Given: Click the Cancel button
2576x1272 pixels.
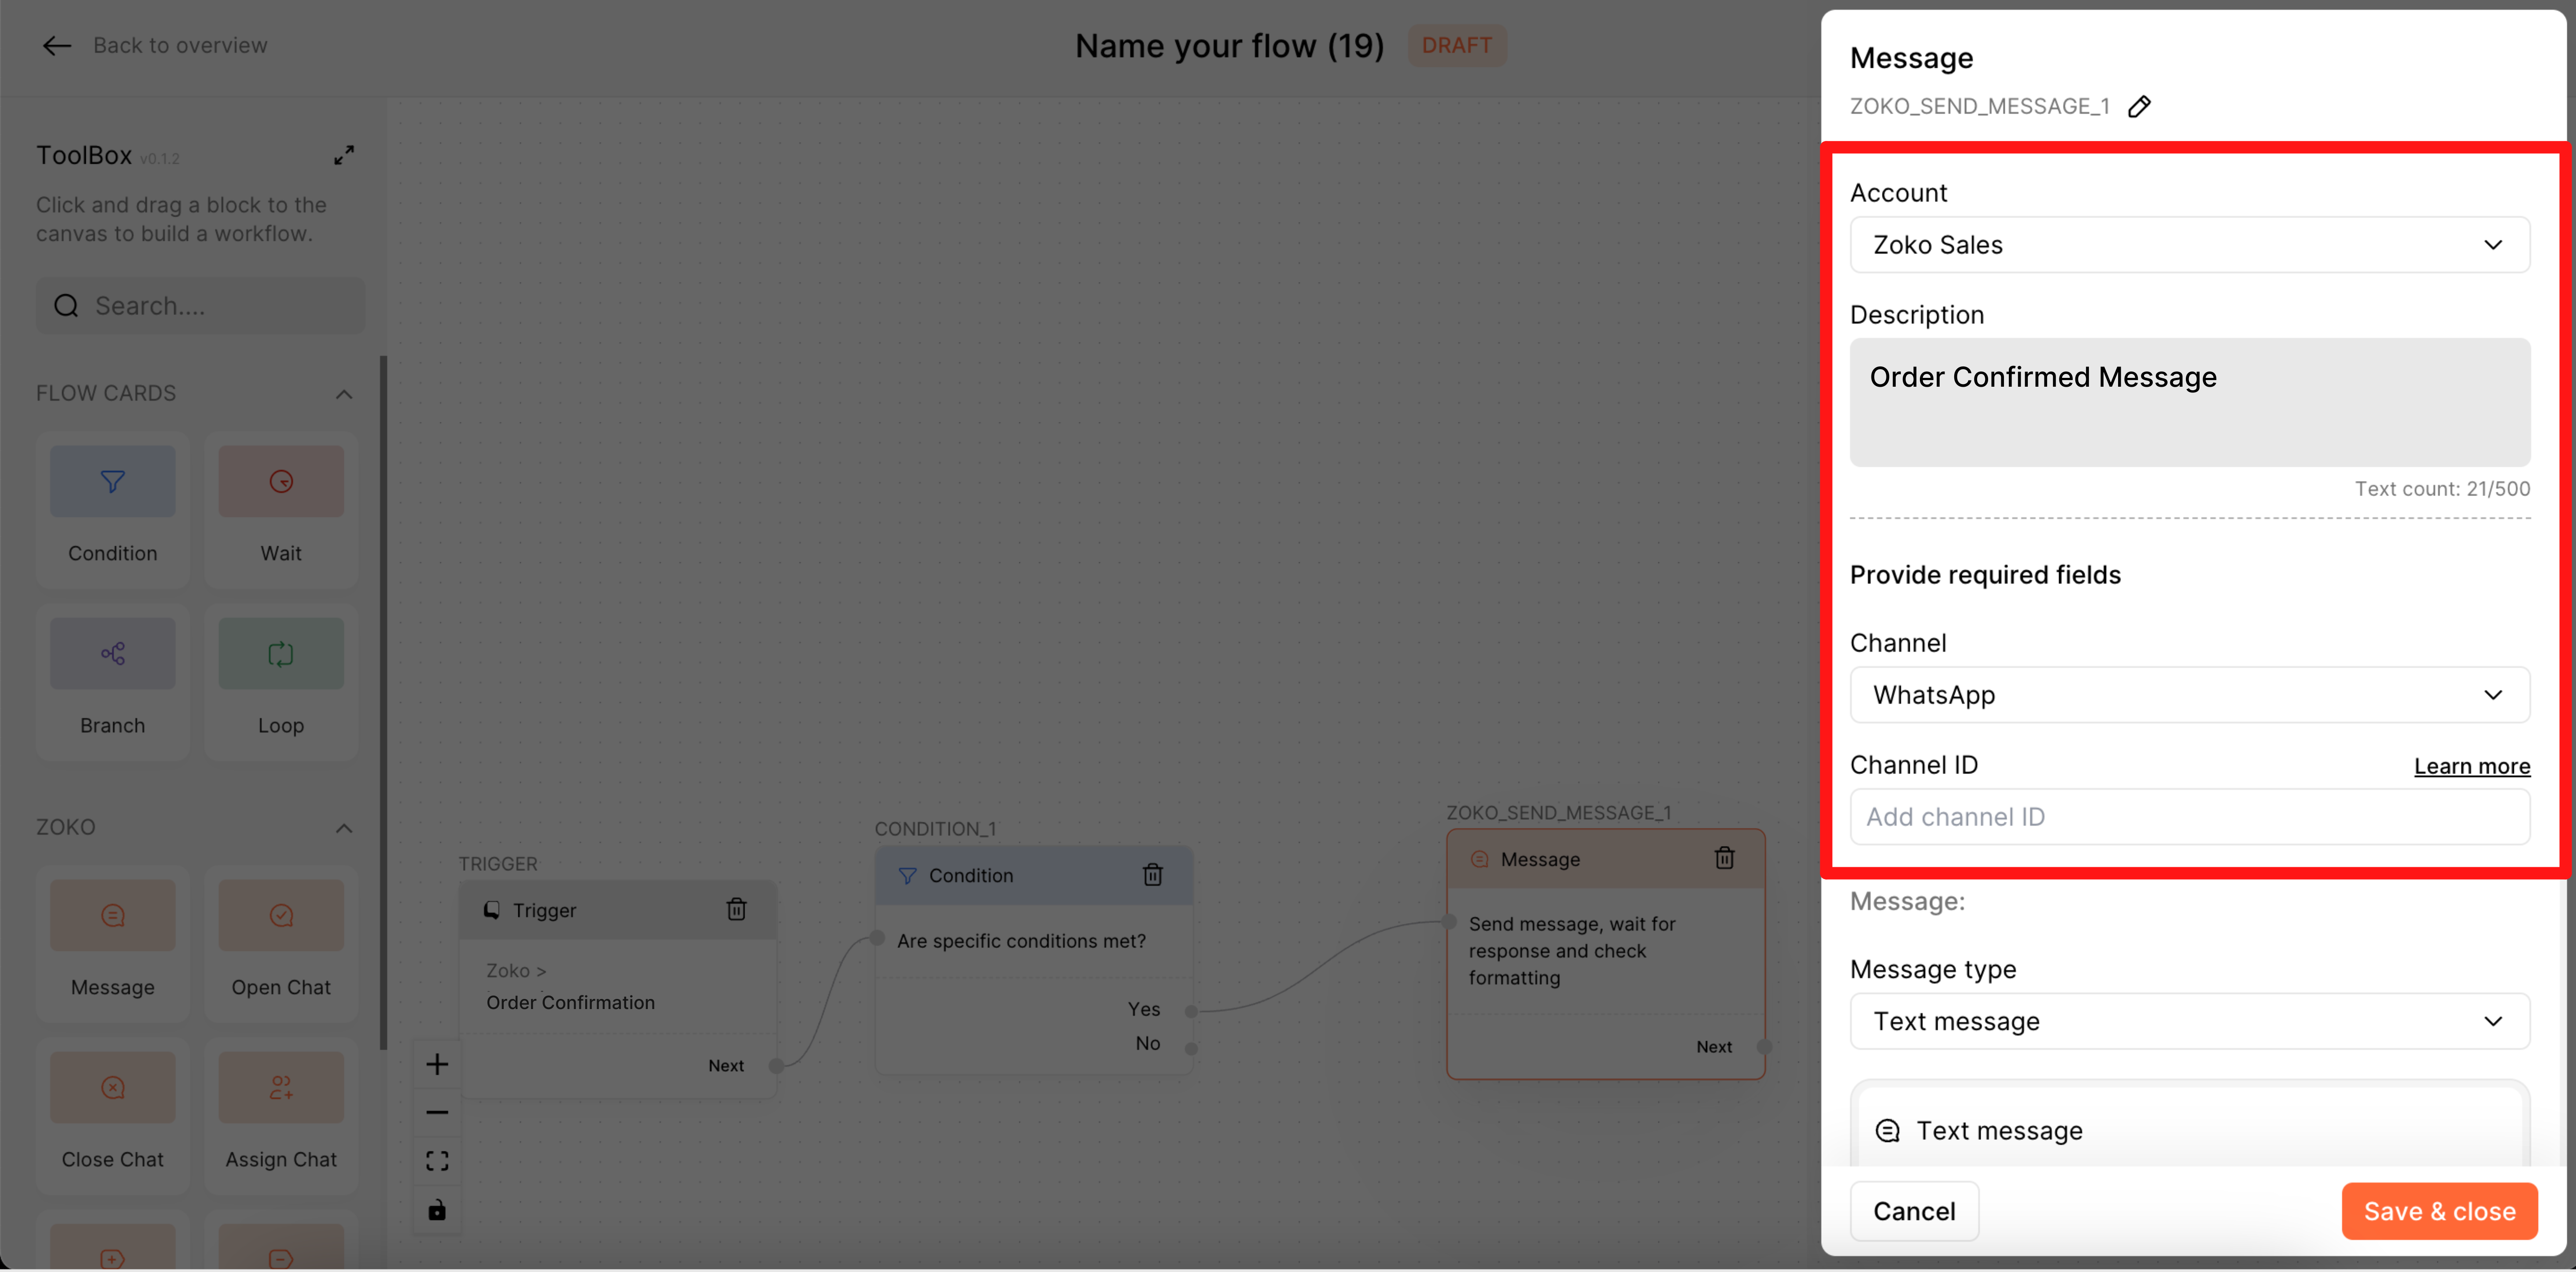Looking at the screenshot, I should (1914, 1211).
